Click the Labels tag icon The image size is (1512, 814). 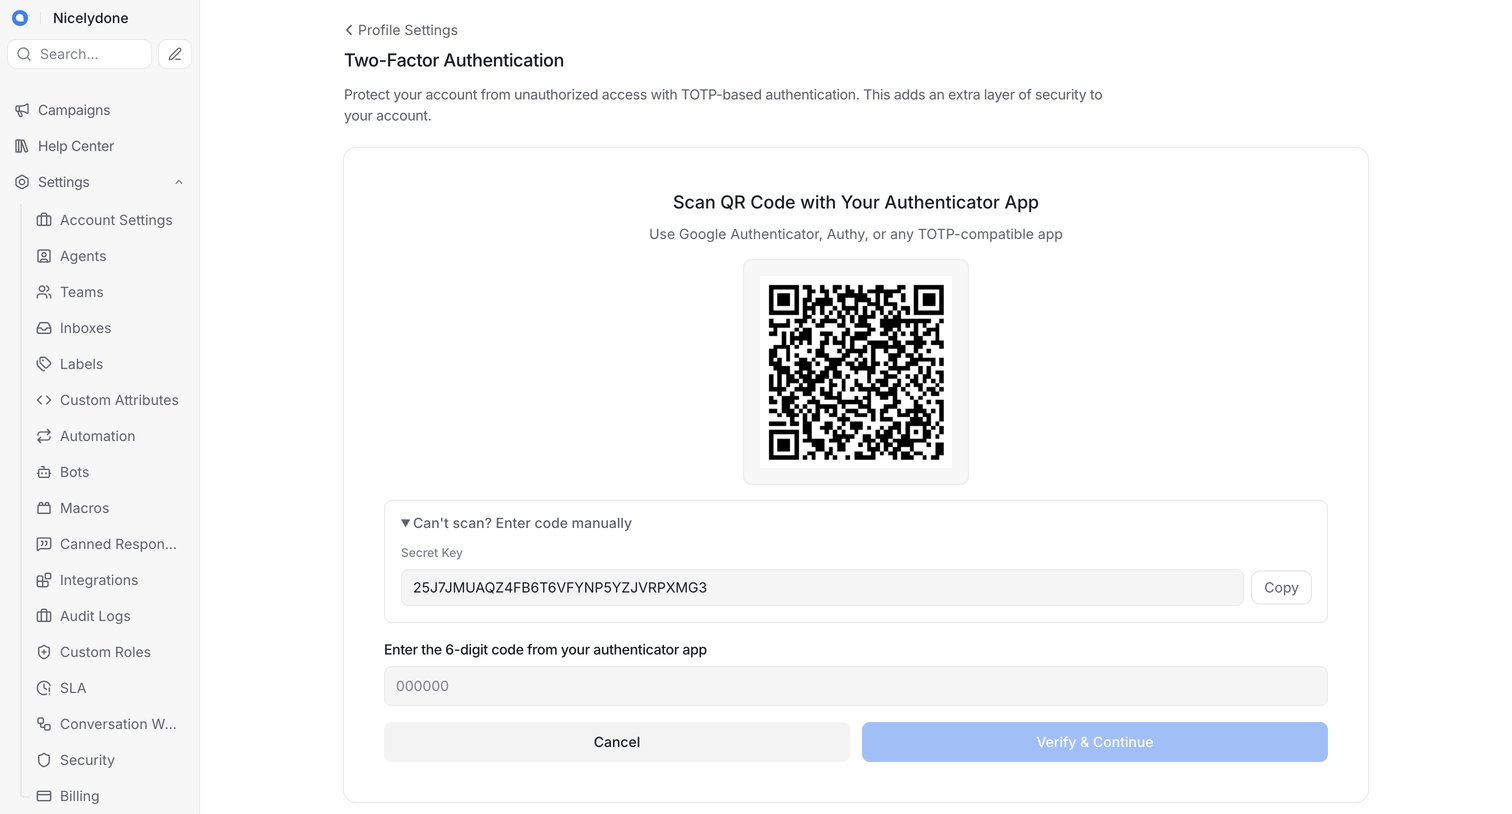coord(44,364)
